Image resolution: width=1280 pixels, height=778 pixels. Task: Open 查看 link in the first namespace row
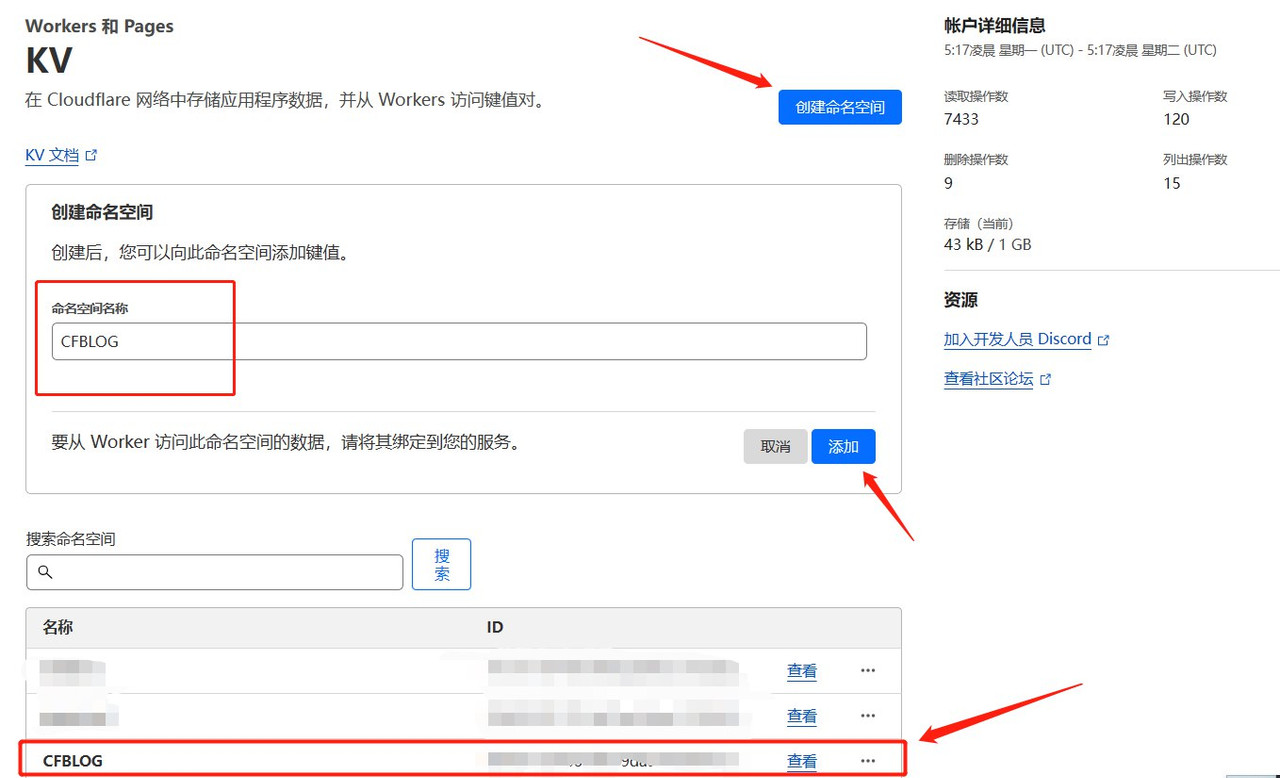802,671
